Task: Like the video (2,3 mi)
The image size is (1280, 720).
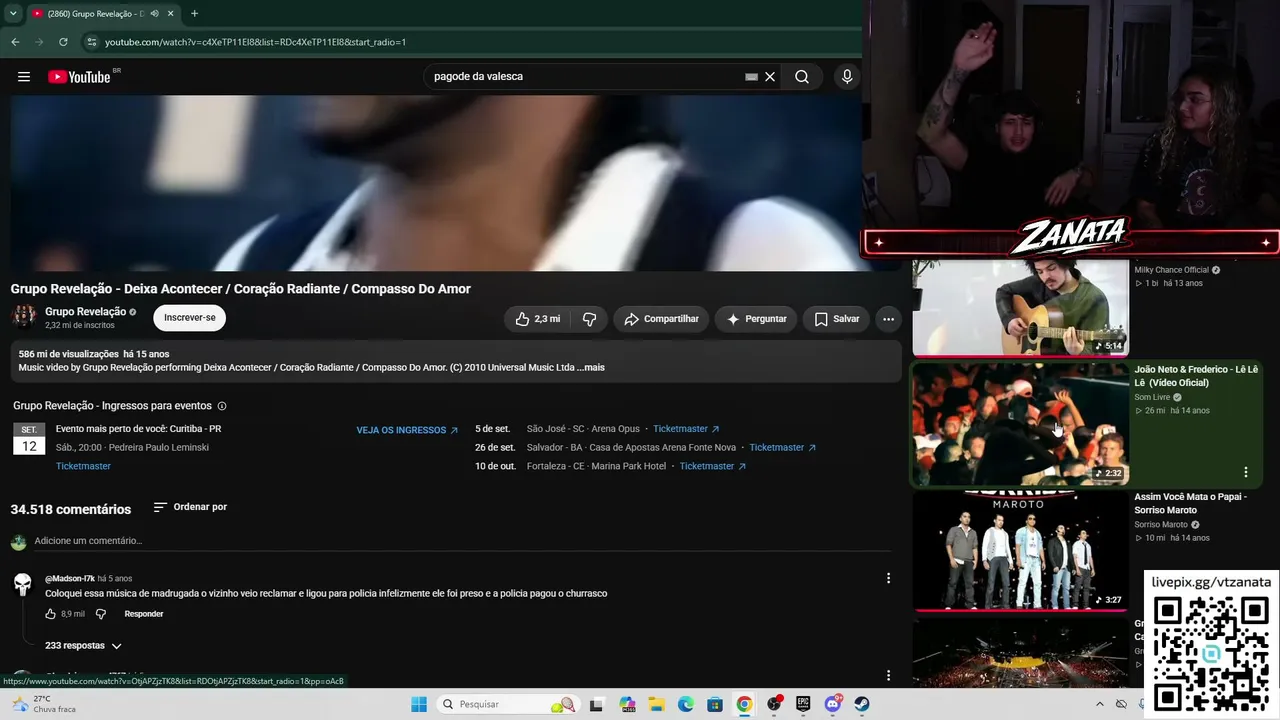Action: (538, 319)
